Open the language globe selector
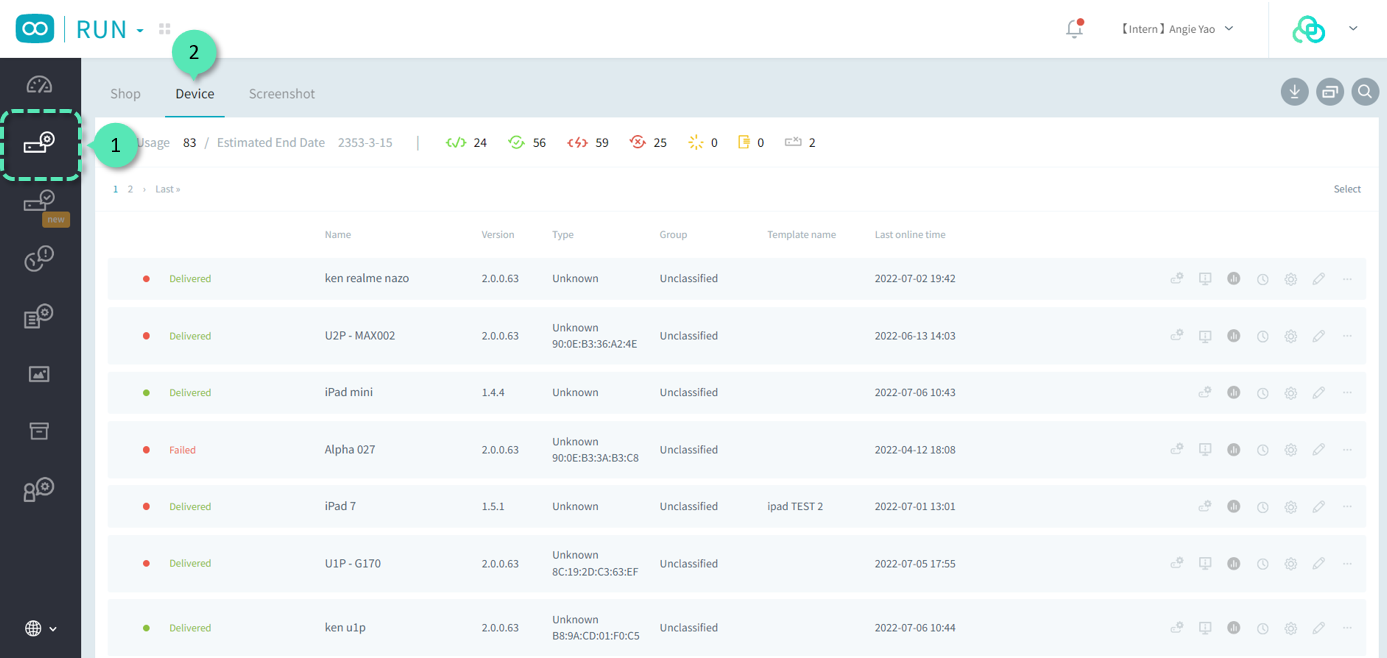Image resolution: width=1387 pixels, height=658 pixels. coord(40,628)
